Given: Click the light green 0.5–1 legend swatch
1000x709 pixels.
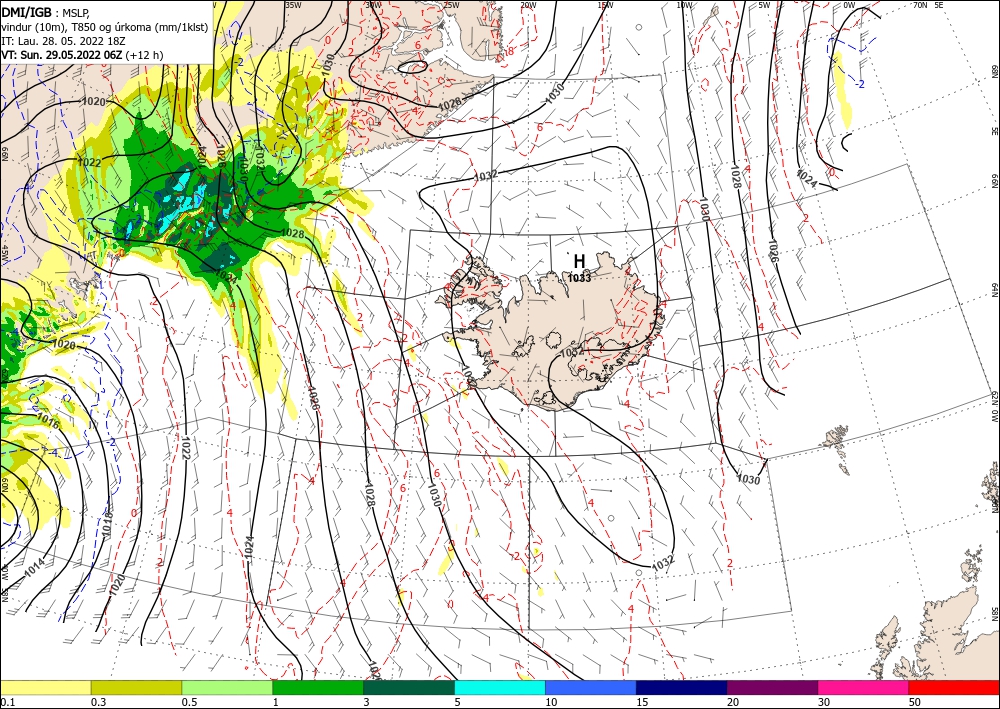Looking at the screenshot, I should click(227, 687).
